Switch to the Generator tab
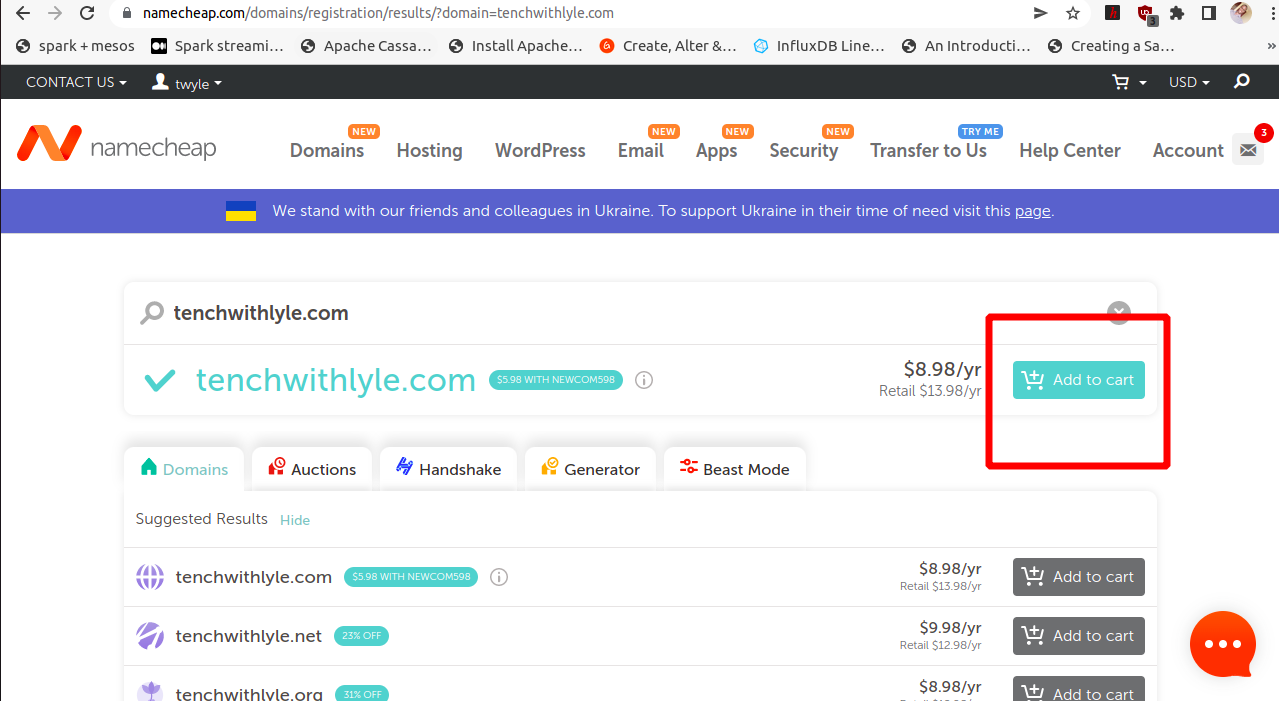The image size is (1279, 701). [590, 468]
